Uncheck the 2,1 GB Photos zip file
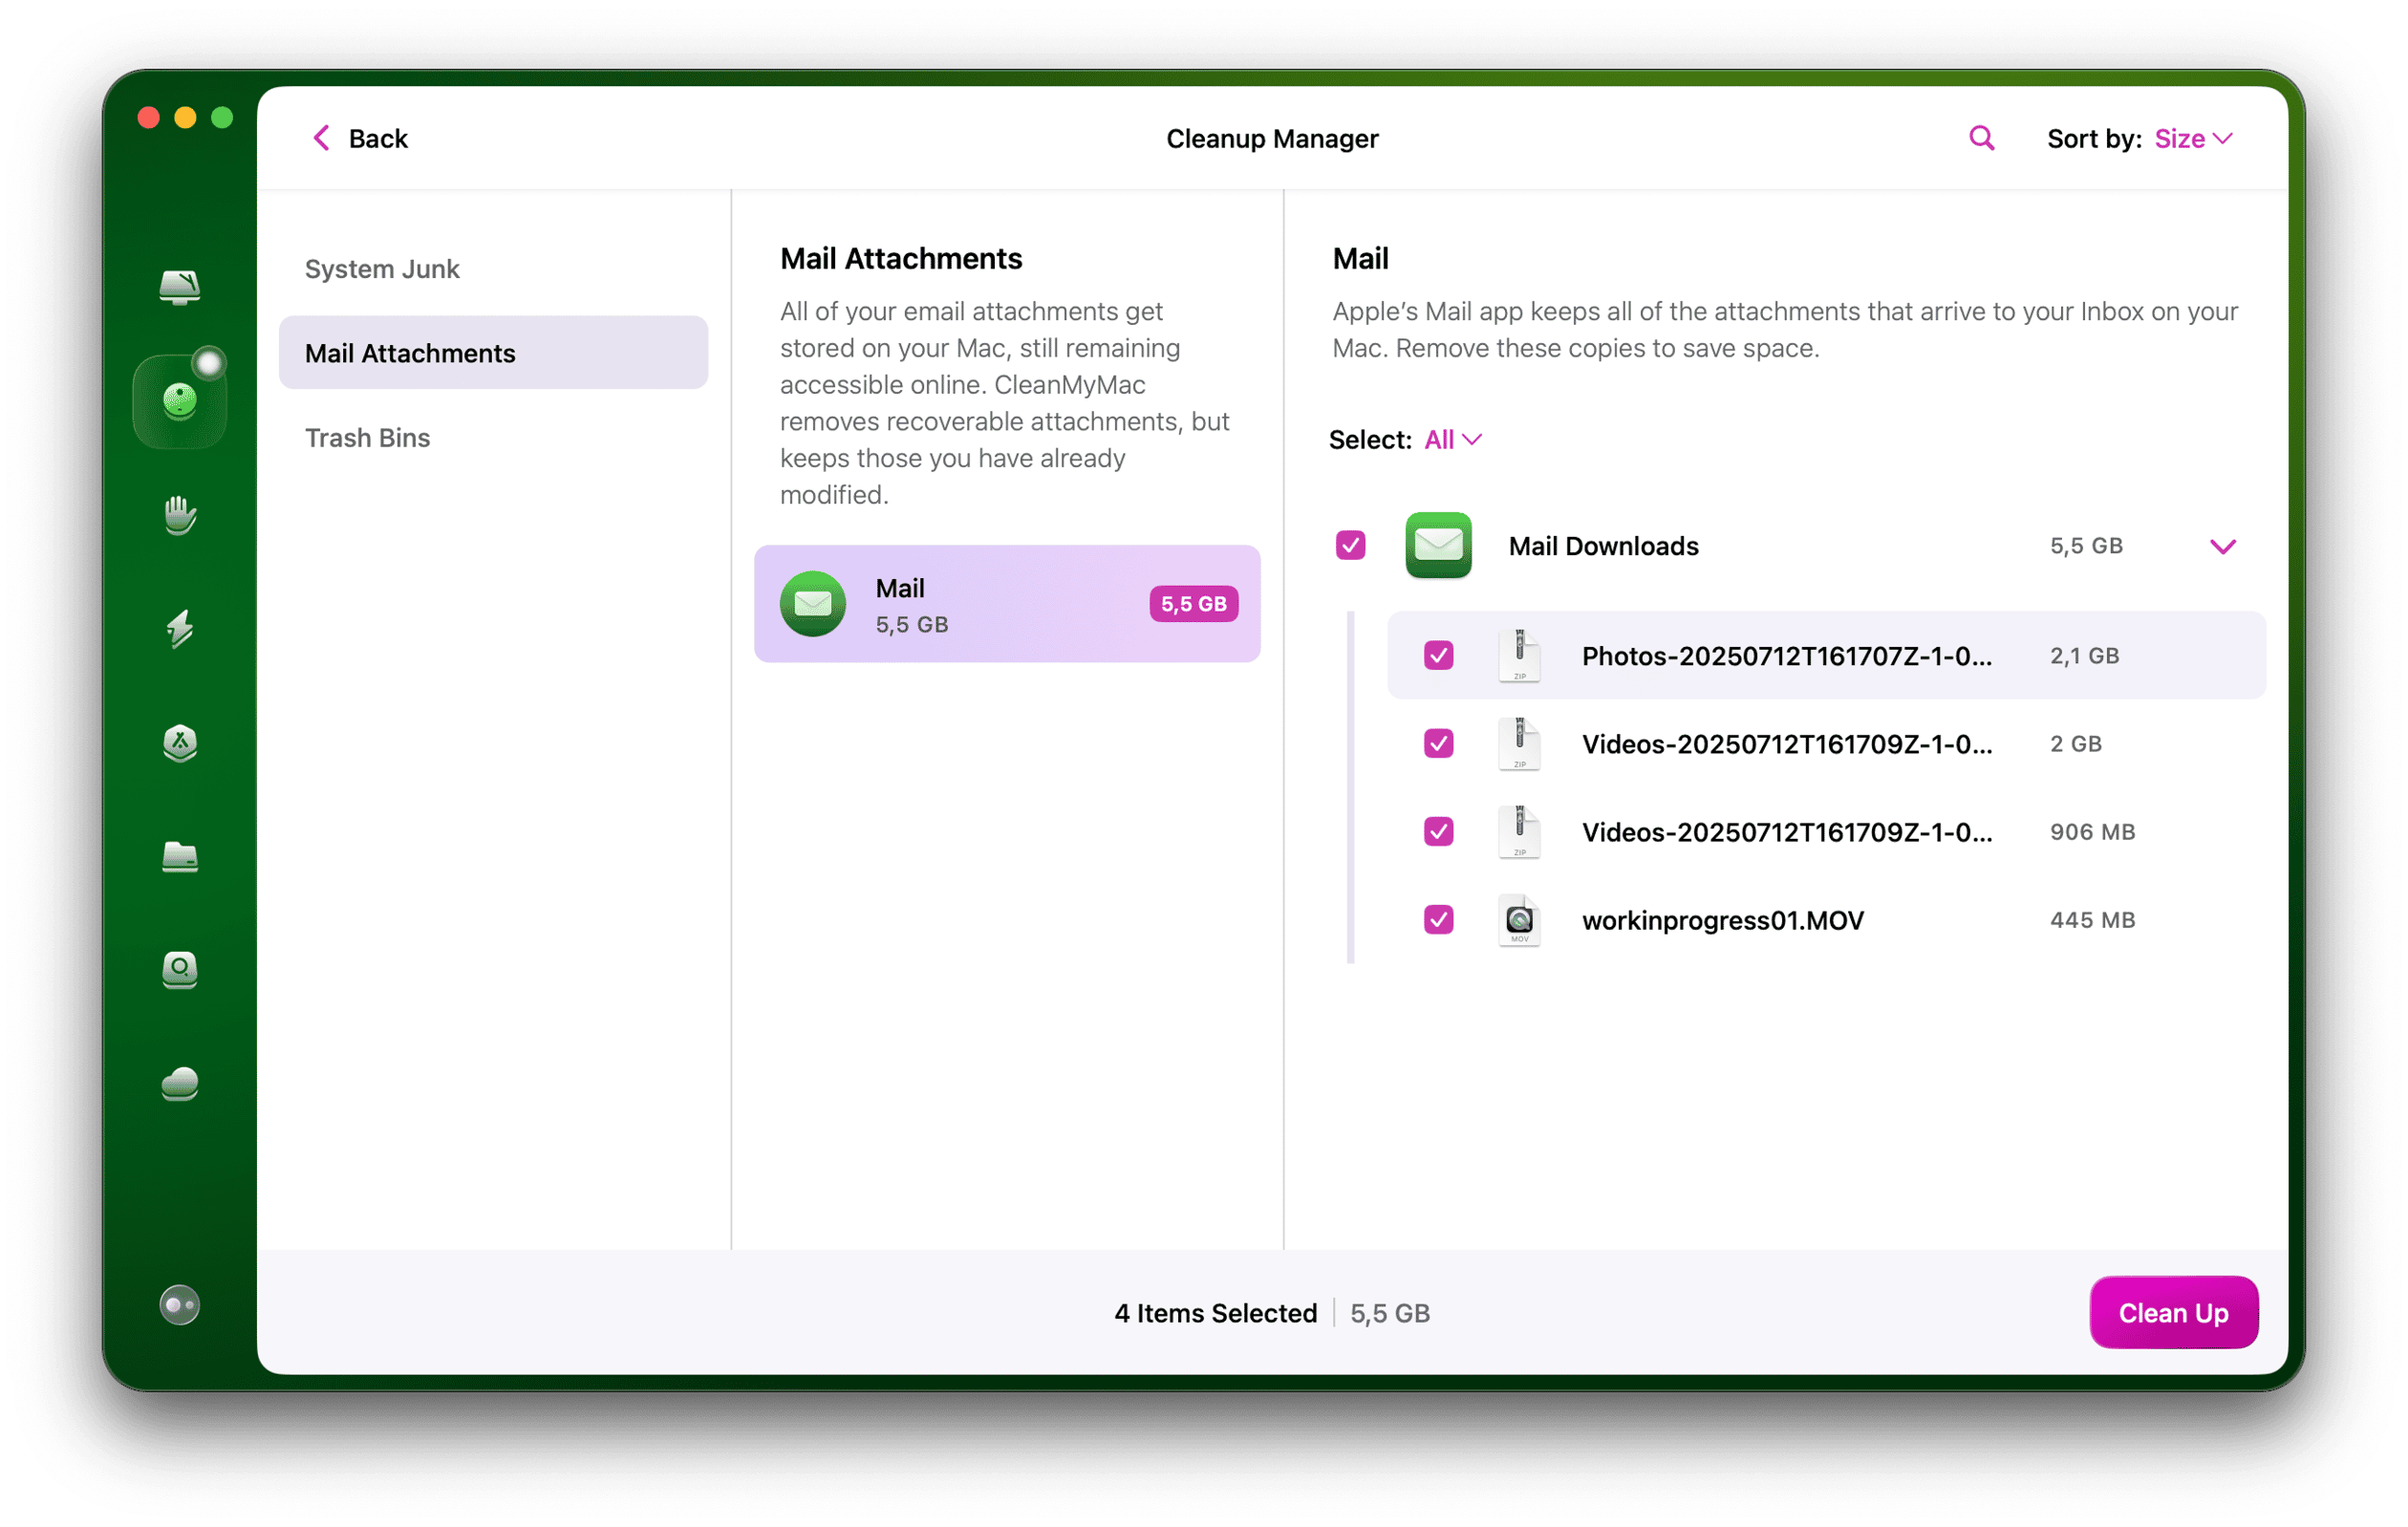The height and width of the screenshot is (1527, 2408). coord(1438,655)
